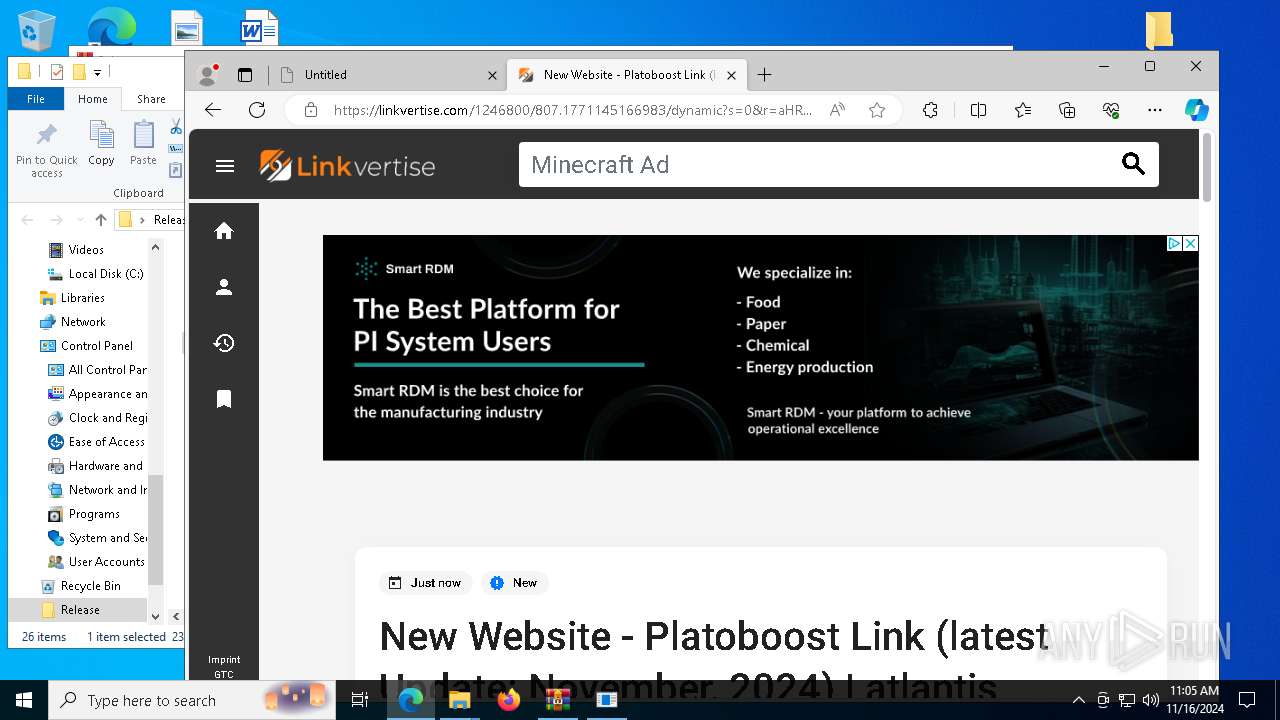Click the taskbar search box

pyautogui.click(x=192, y=700)
